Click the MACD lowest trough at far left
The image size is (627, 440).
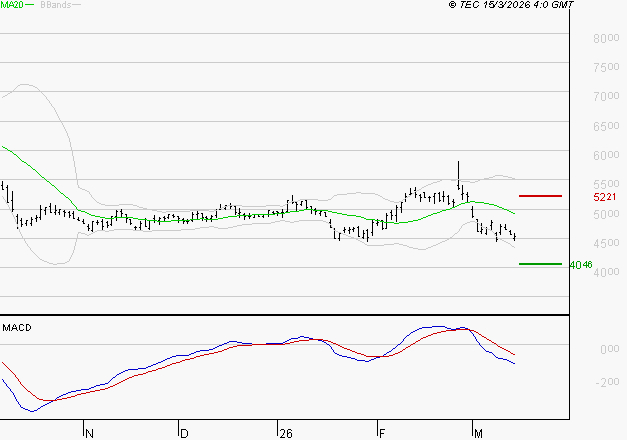(31, 410)
